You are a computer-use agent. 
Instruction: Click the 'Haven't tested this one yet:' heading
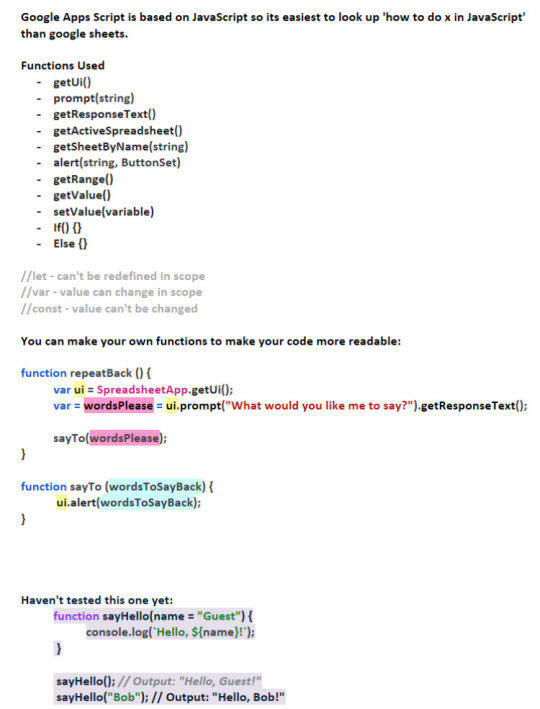click(x=97, y=600)
